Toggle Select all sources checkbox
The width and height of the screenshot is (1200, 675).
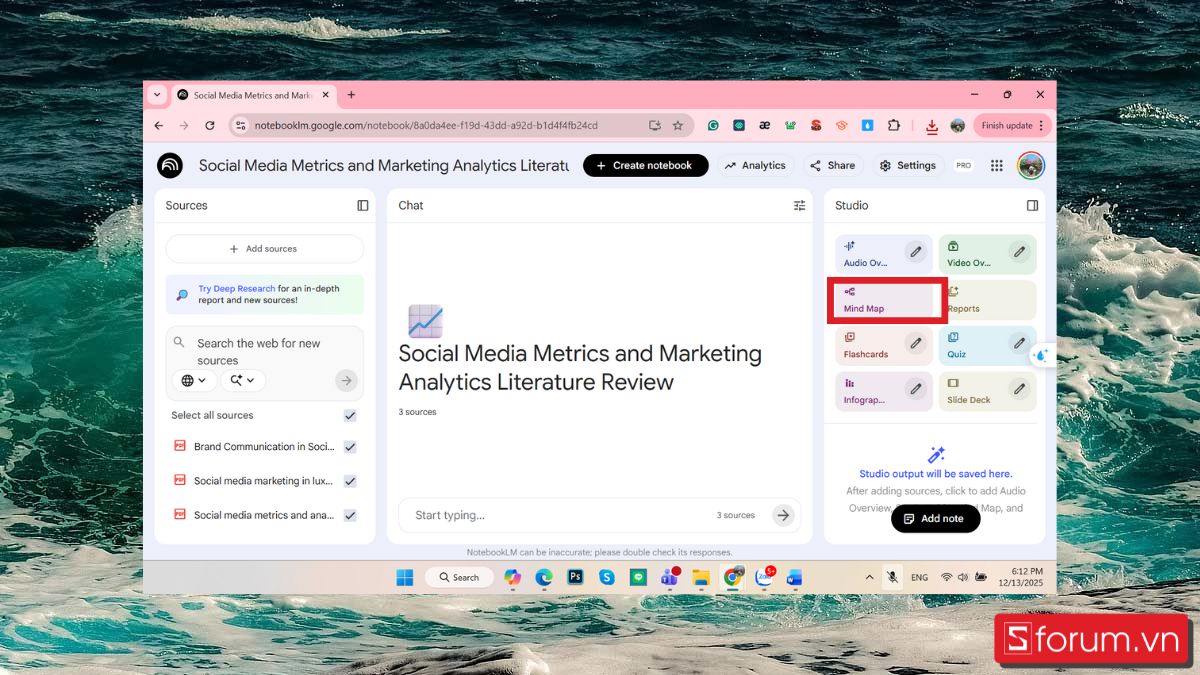[x=350, y=415]
